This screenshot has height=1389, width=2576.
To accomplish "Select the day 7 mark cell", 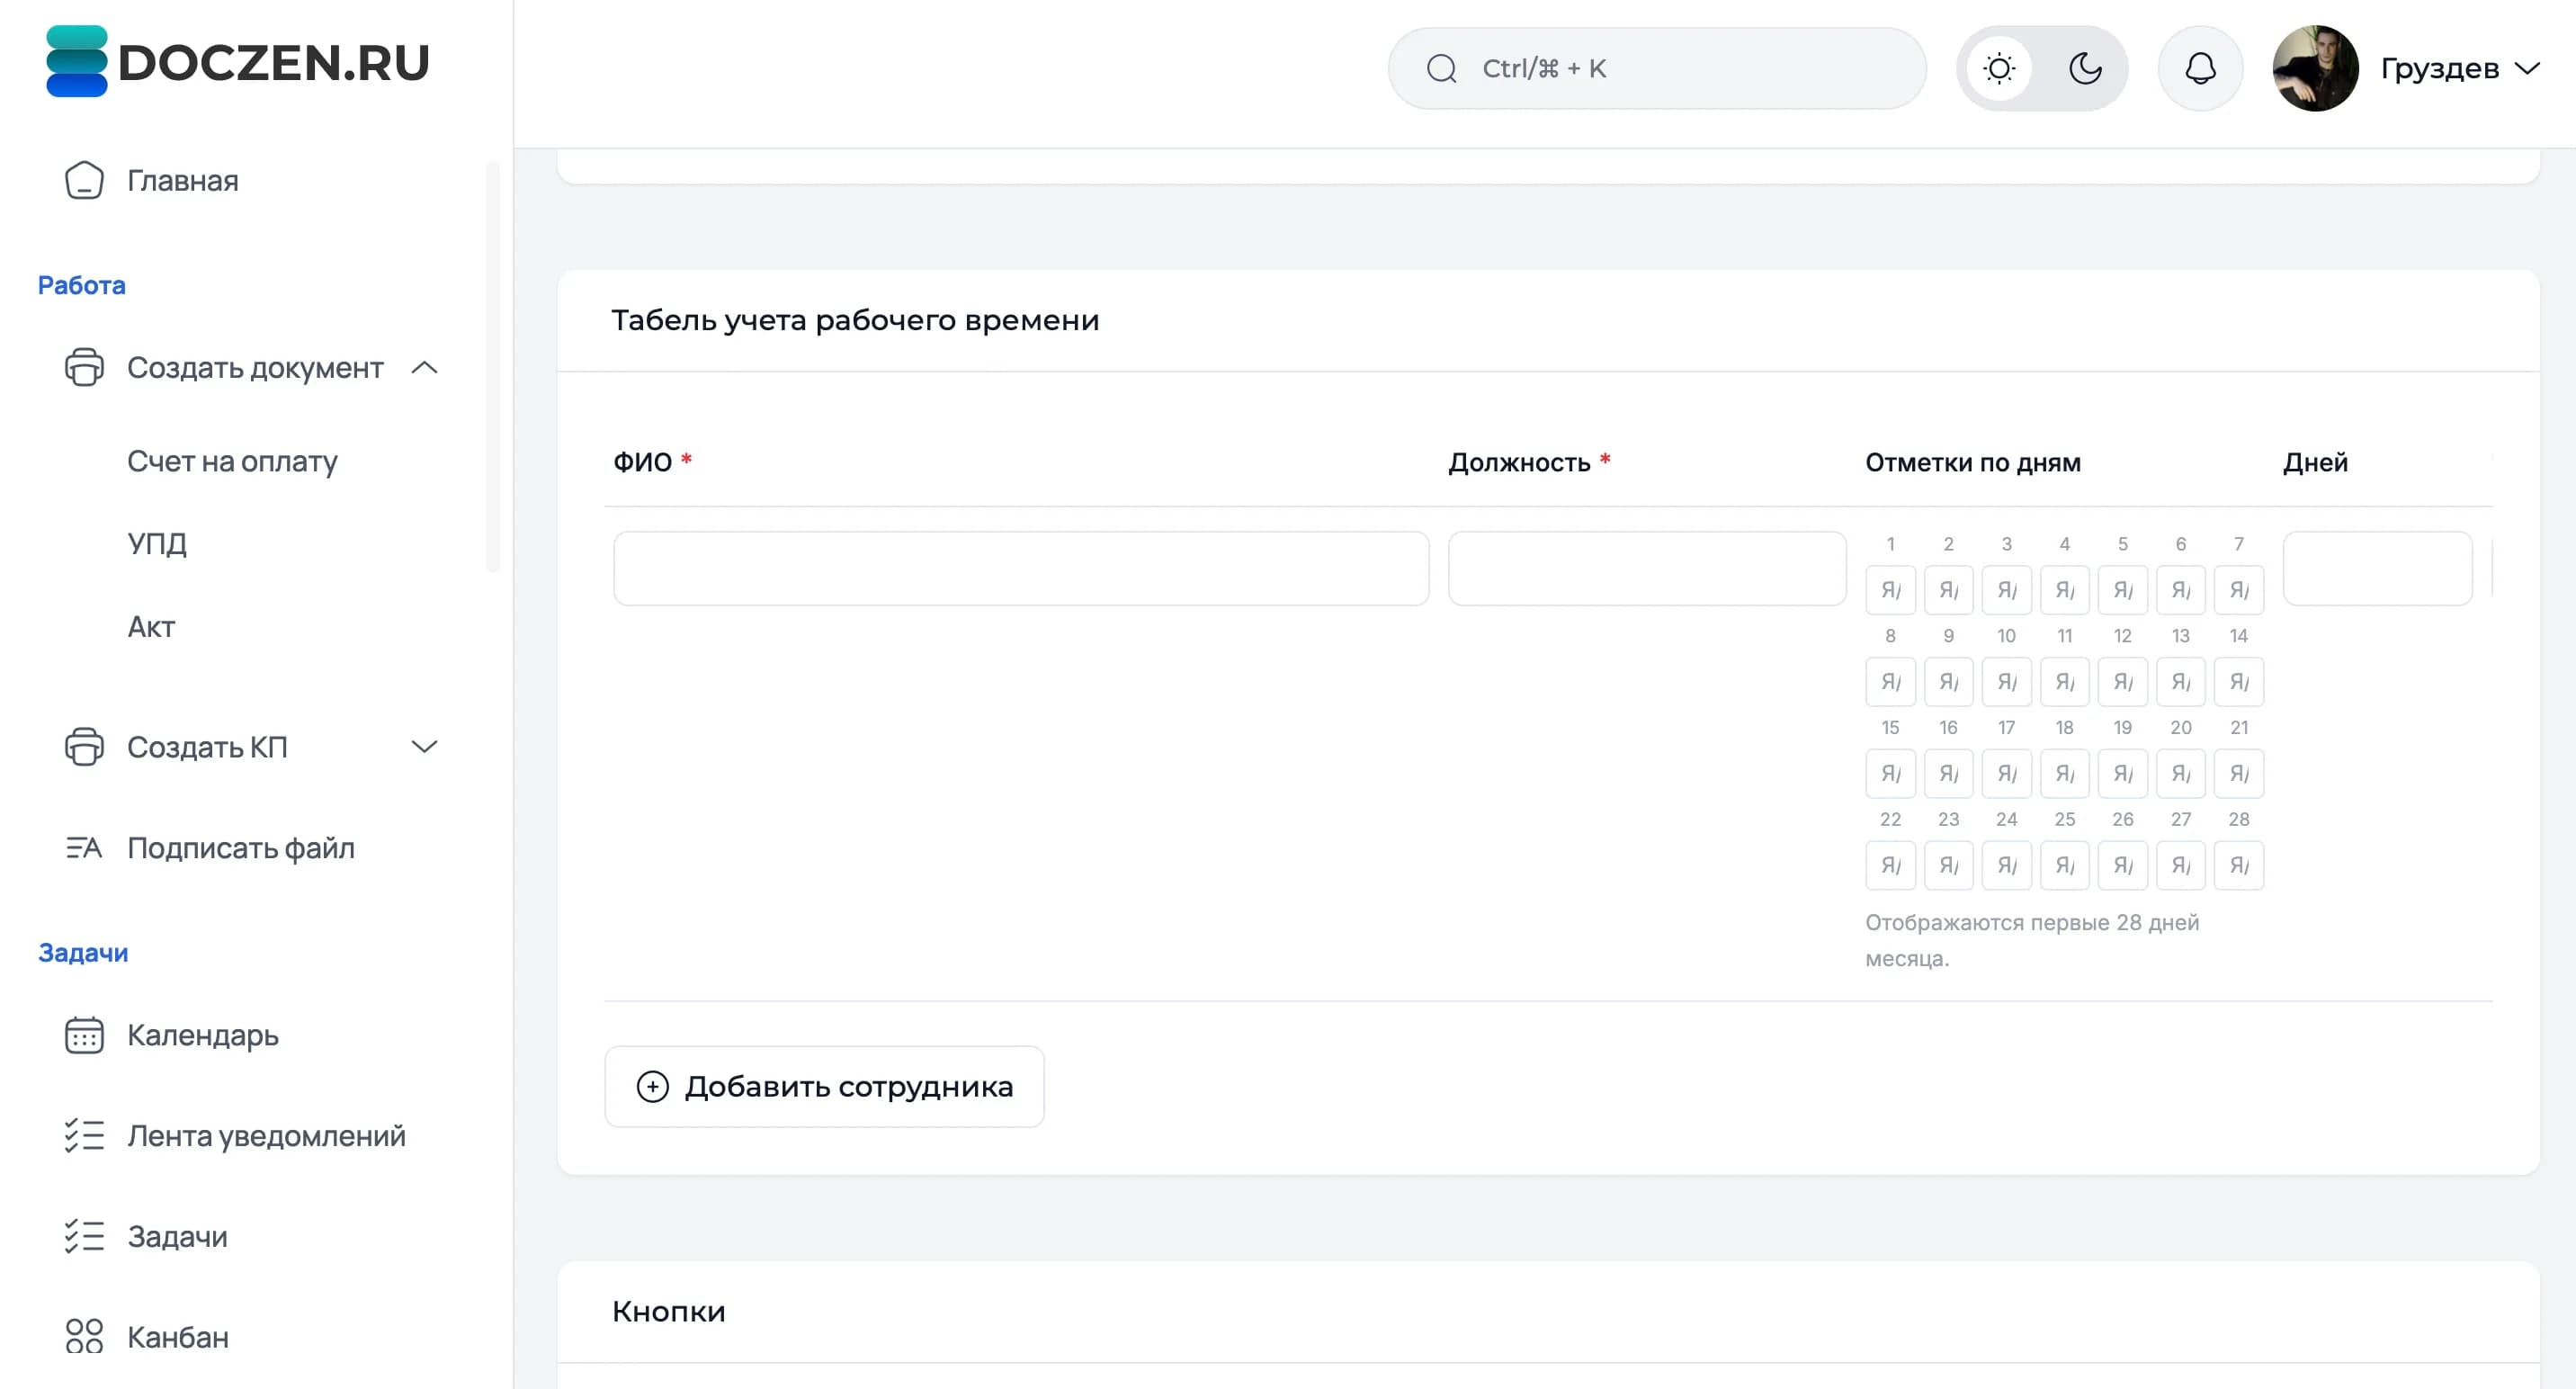I will [x=2238, y=590].
